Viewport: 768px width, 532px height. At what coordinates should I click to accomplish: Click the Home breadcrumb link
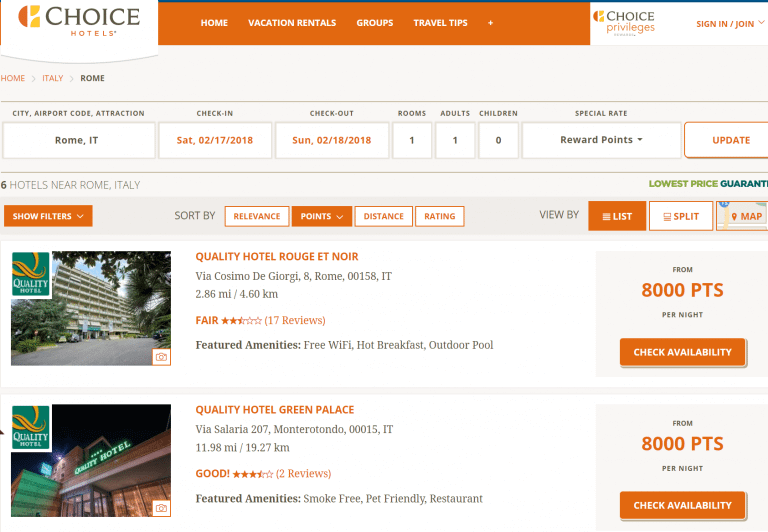click(x=13, y=78)
